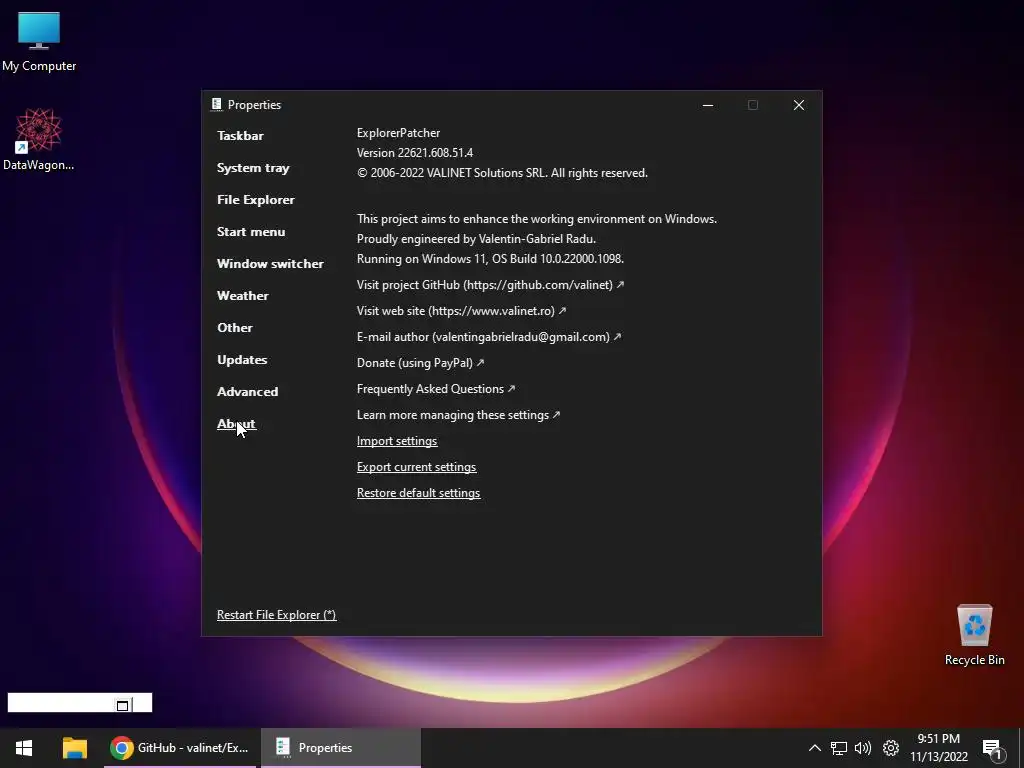Open the network status tray icon
1024x768 pixels.
click(839, 748)
